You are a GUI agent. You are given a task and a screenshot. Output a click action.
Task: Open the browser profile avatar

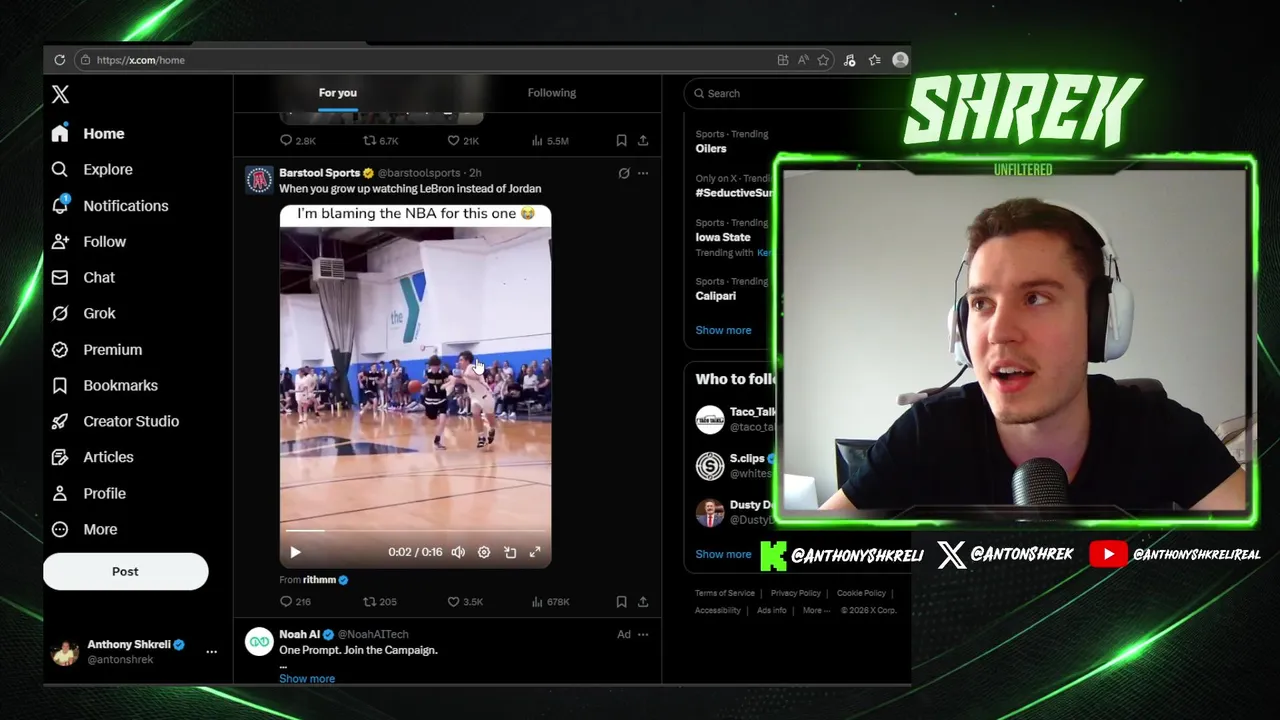[x=900, y=60]
